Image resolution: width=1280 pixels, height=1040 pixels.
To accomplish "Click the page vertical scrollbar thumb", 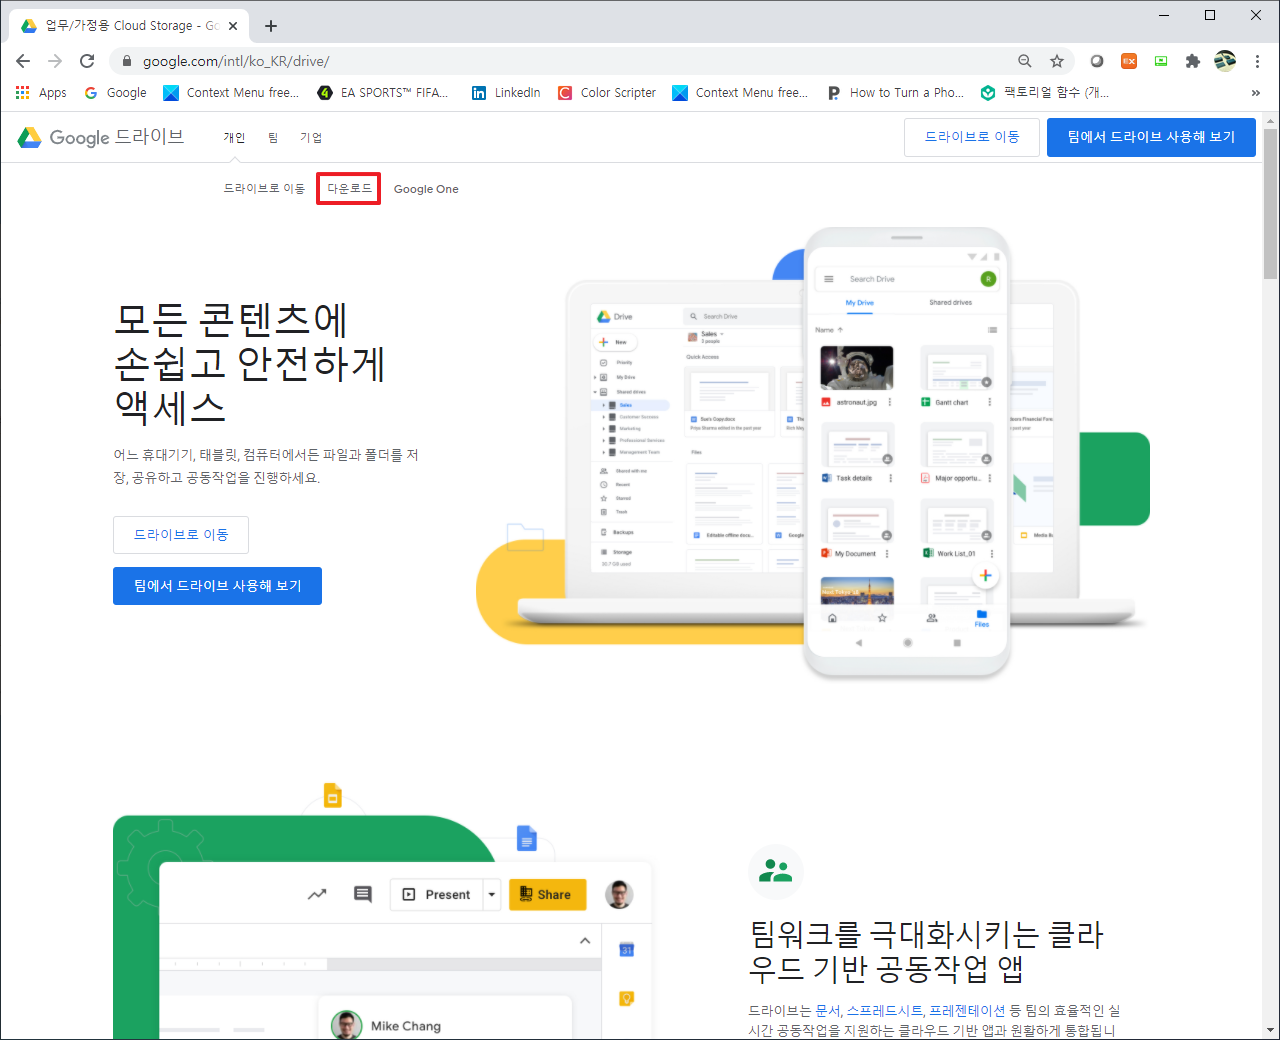I will [1271, 203].
